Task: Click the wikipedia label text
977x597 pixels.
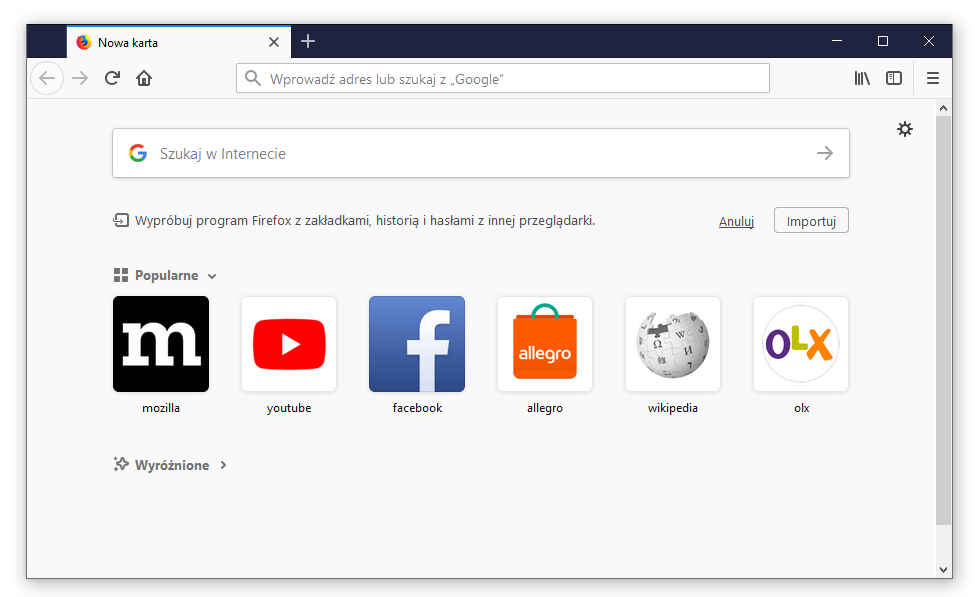Action: coord(672,408)
